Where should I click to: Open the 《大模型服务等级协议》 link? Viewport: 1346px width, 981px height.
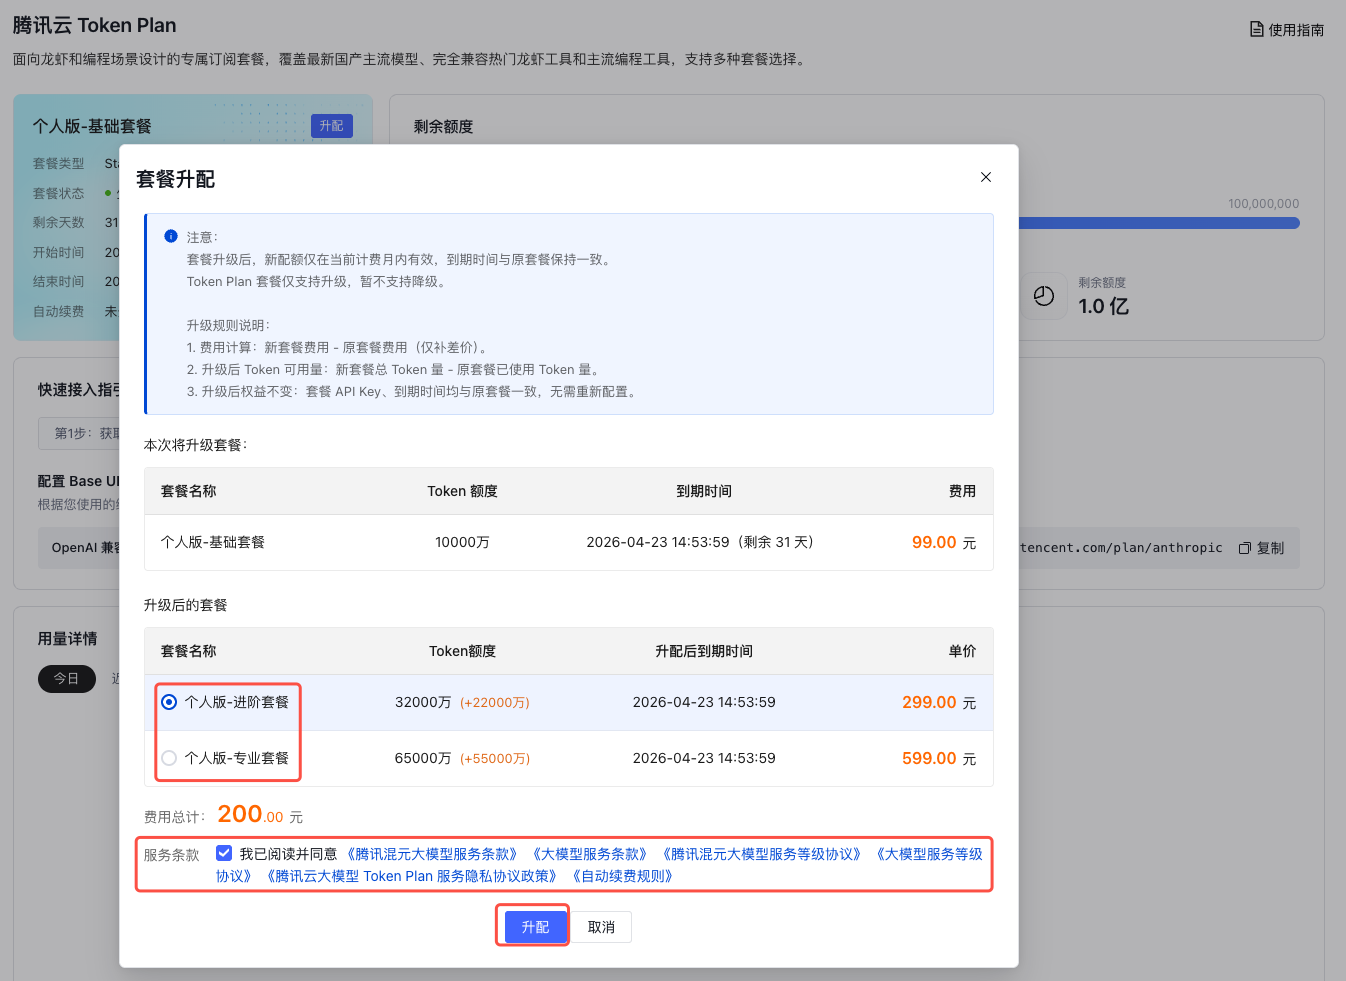pos(928,854)
